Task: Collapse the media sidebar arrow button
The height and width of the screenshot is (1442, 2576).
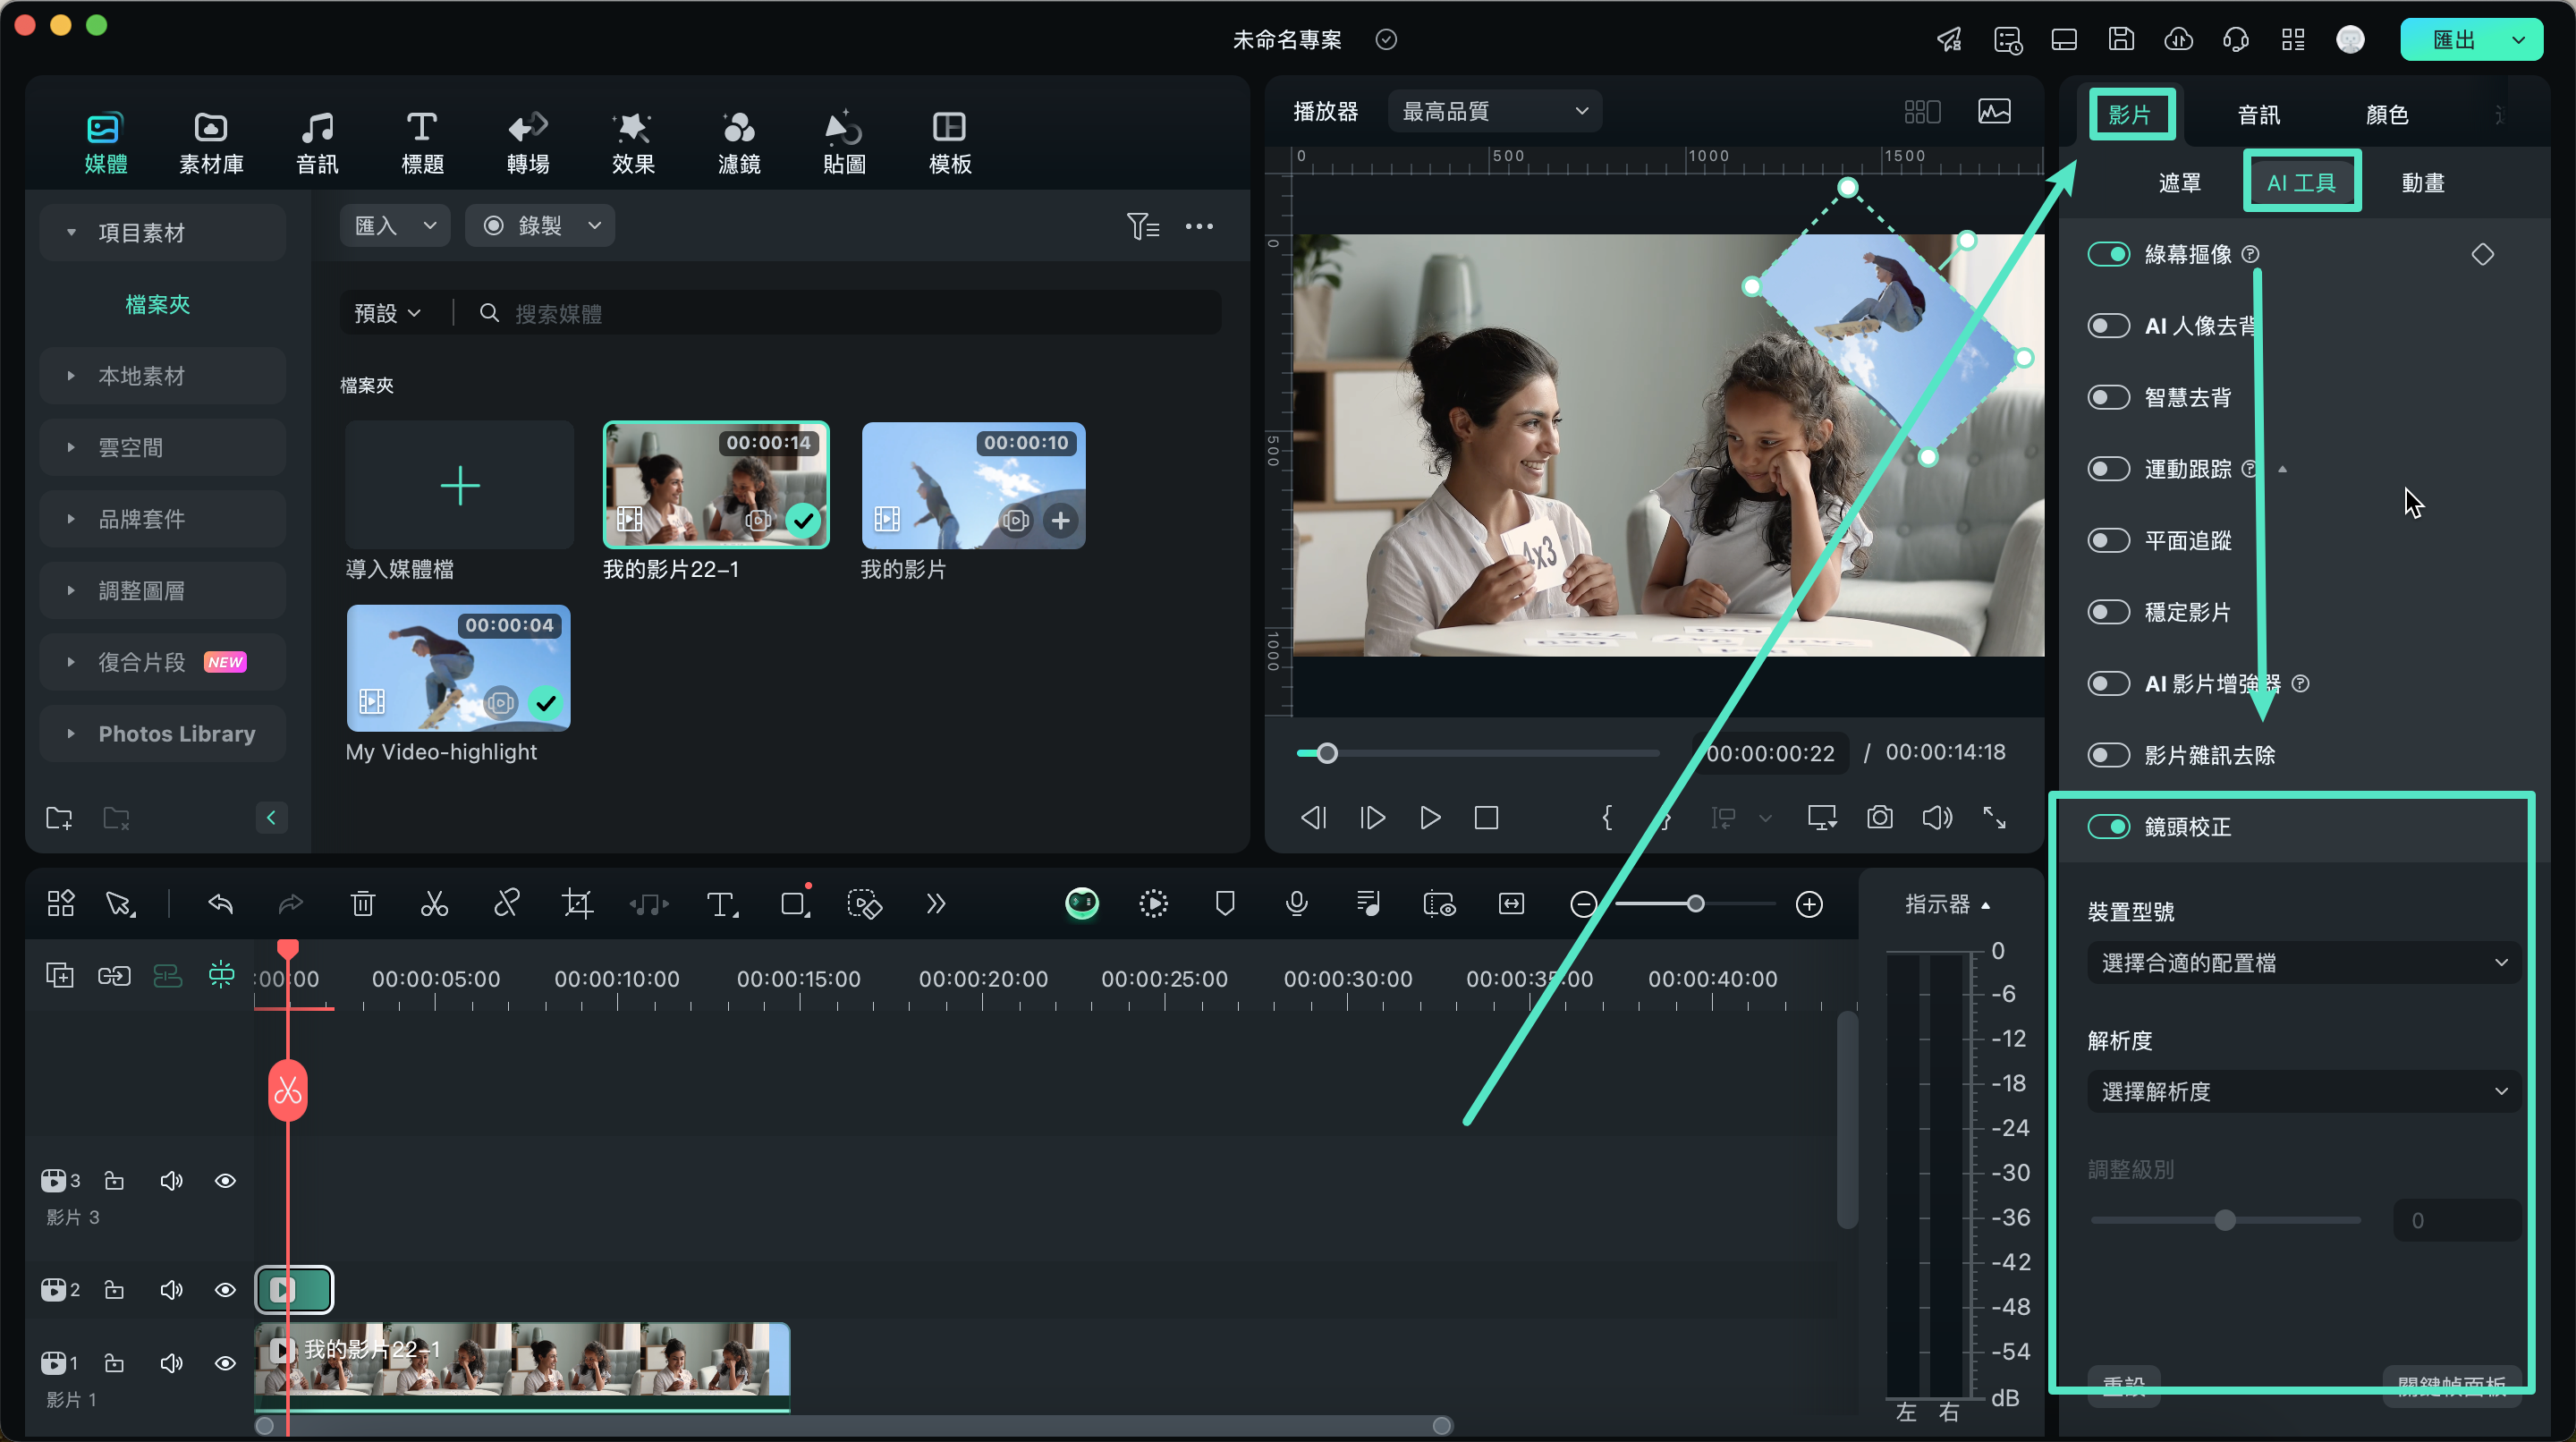Action: coord(271,818)
